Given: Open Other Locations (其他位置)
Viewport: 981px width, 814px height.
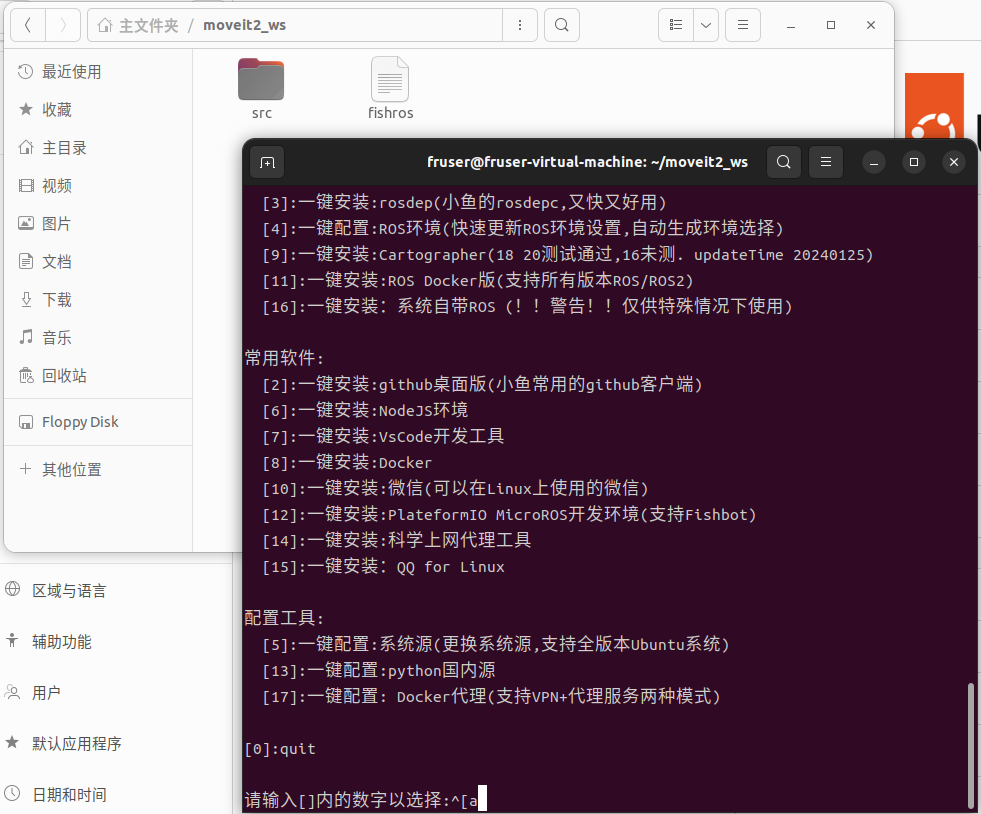Looking at the screenshot, I should tap(98, 469).
